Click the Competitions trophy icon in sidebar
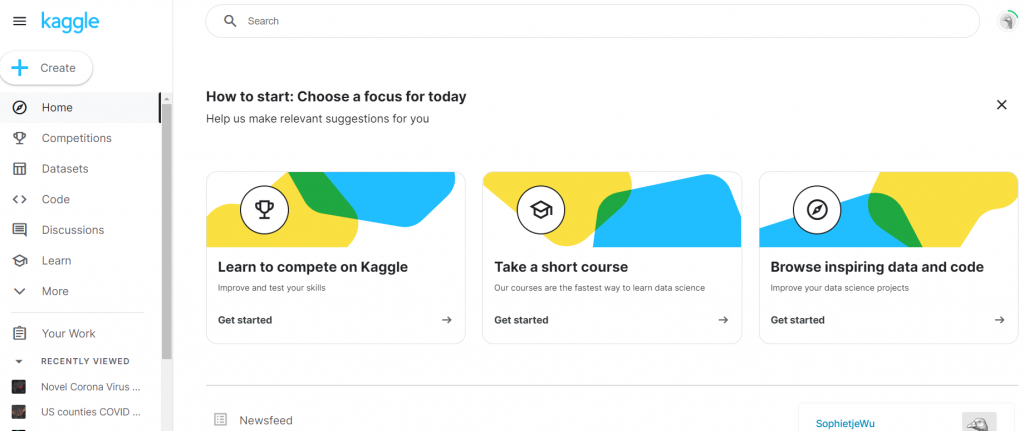 pyautogui.click(x=19, y=138)
